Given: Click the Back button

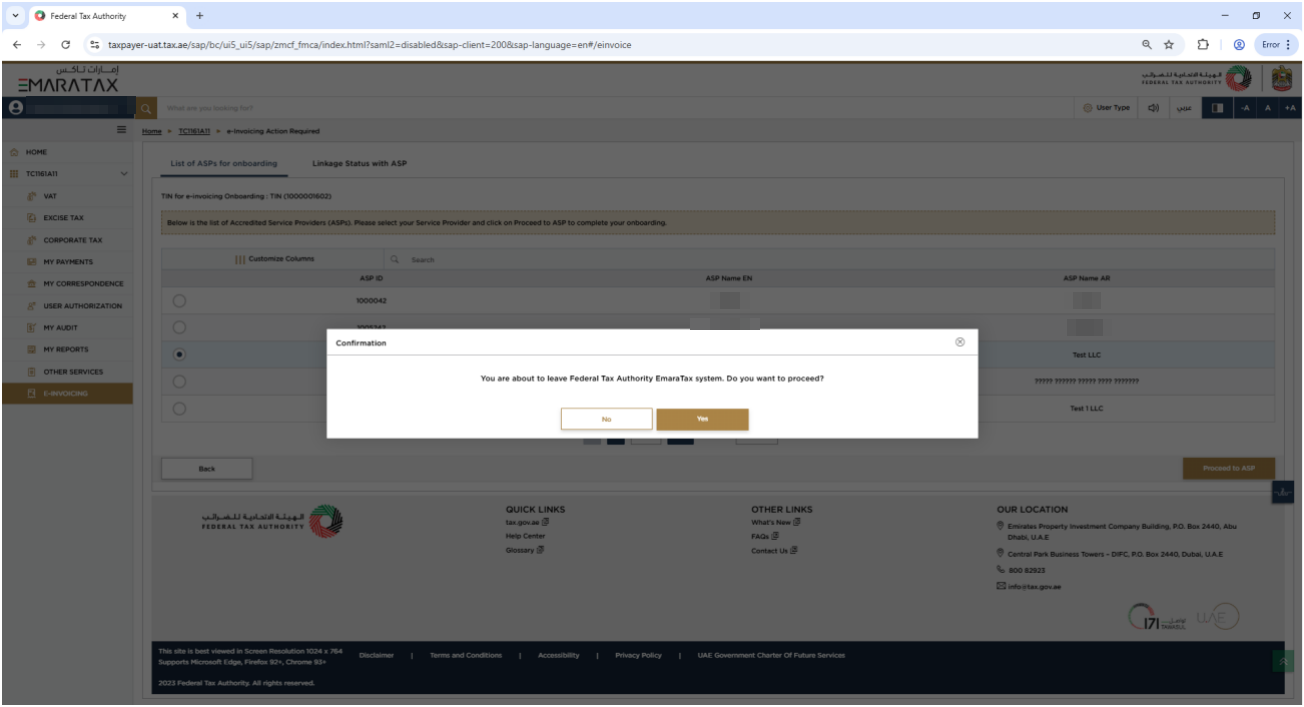Looking at the screenshot, I should point(207,468).
